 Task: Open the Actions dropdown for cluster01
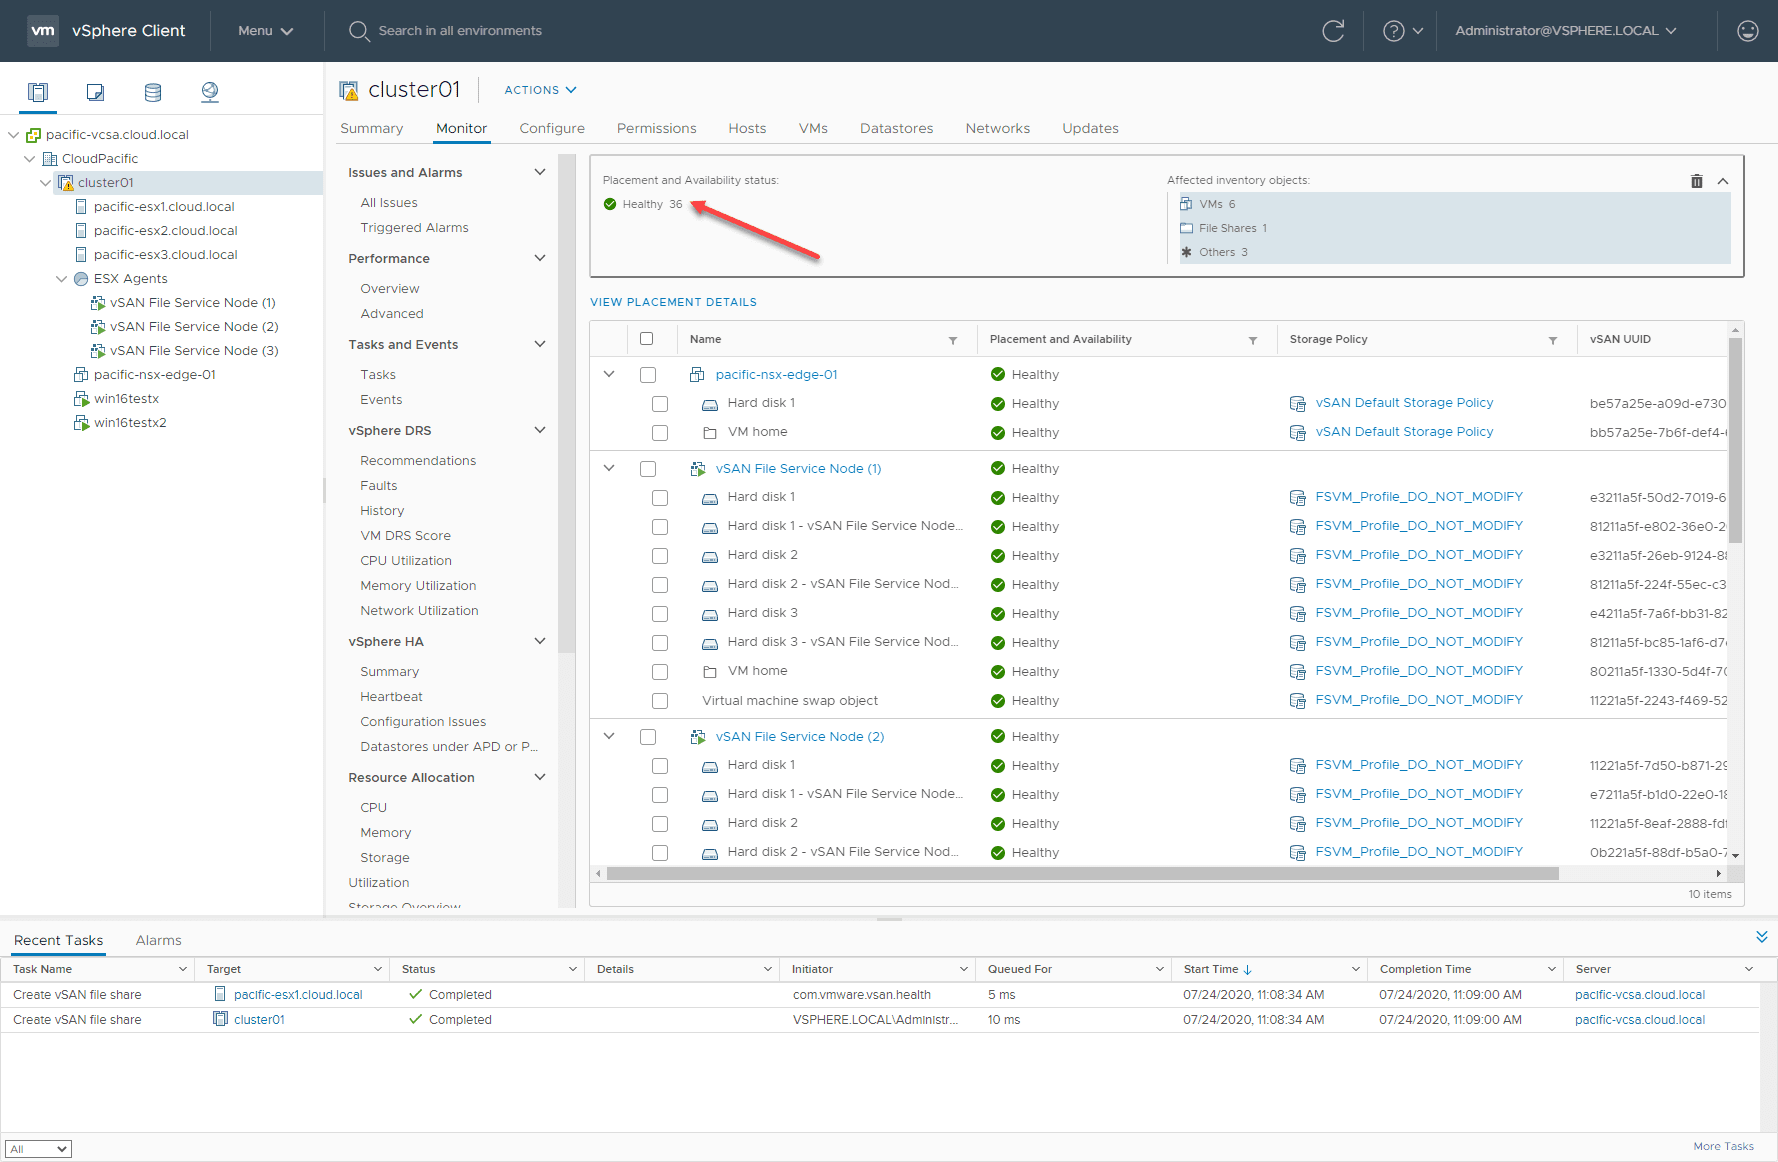tap(538, 90)
